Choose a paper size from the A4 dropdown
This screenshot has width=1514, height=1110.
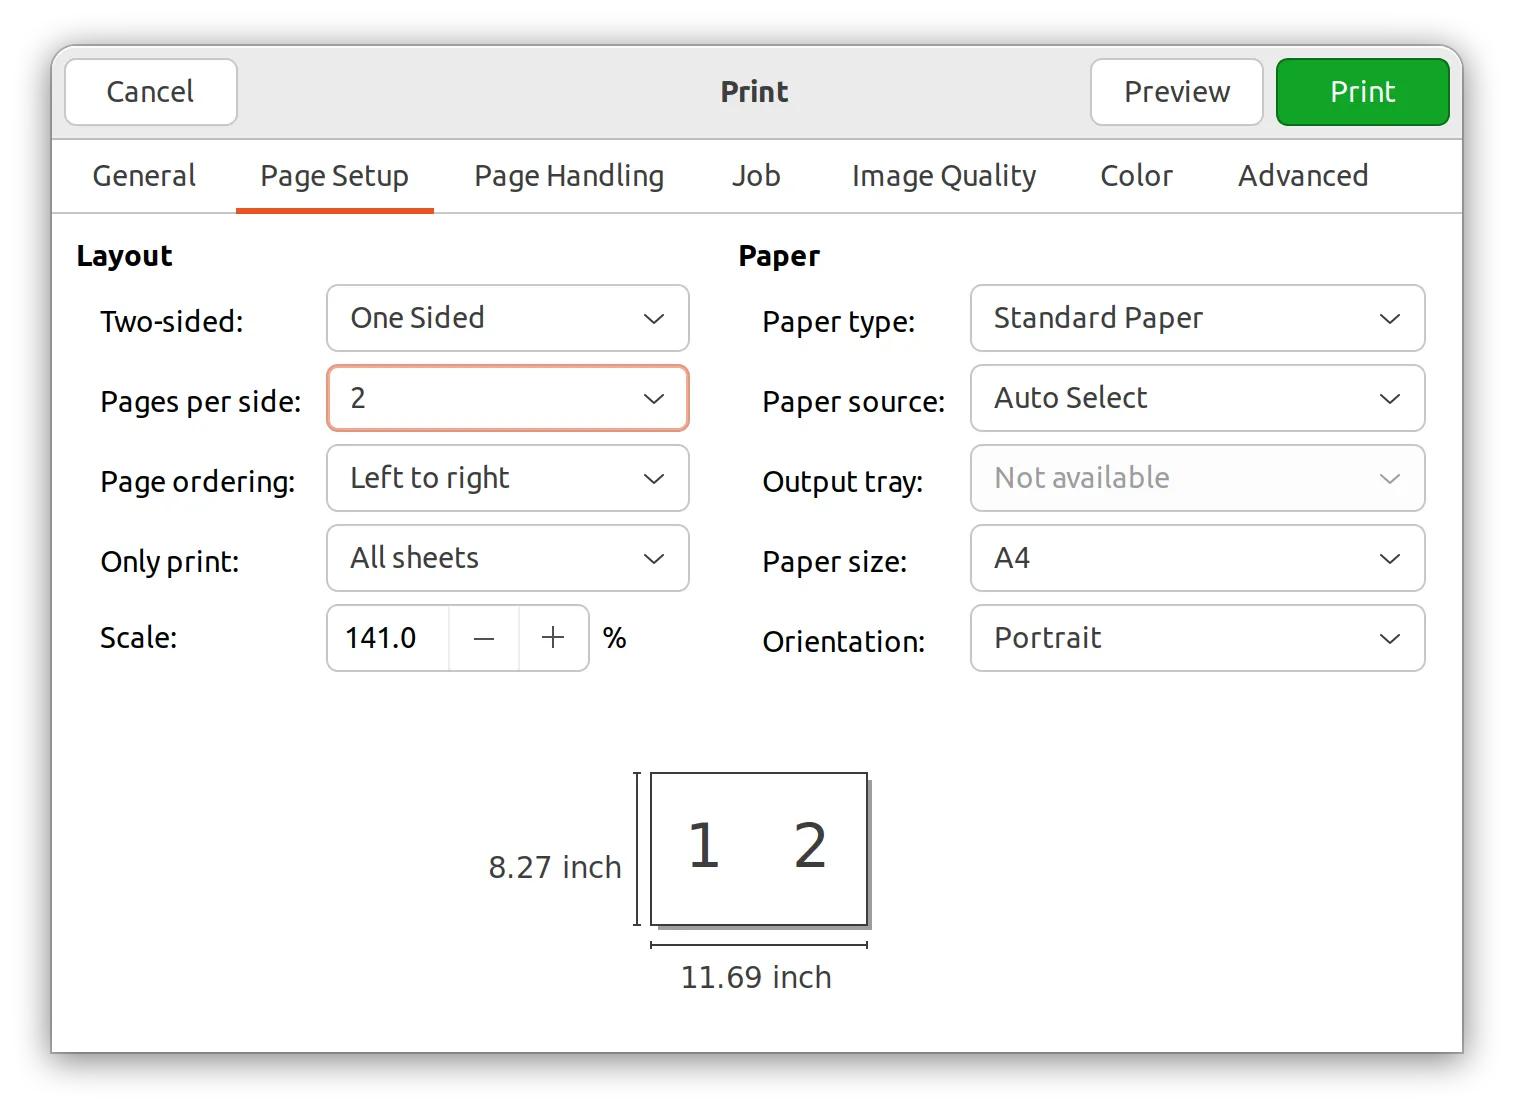1197,558
